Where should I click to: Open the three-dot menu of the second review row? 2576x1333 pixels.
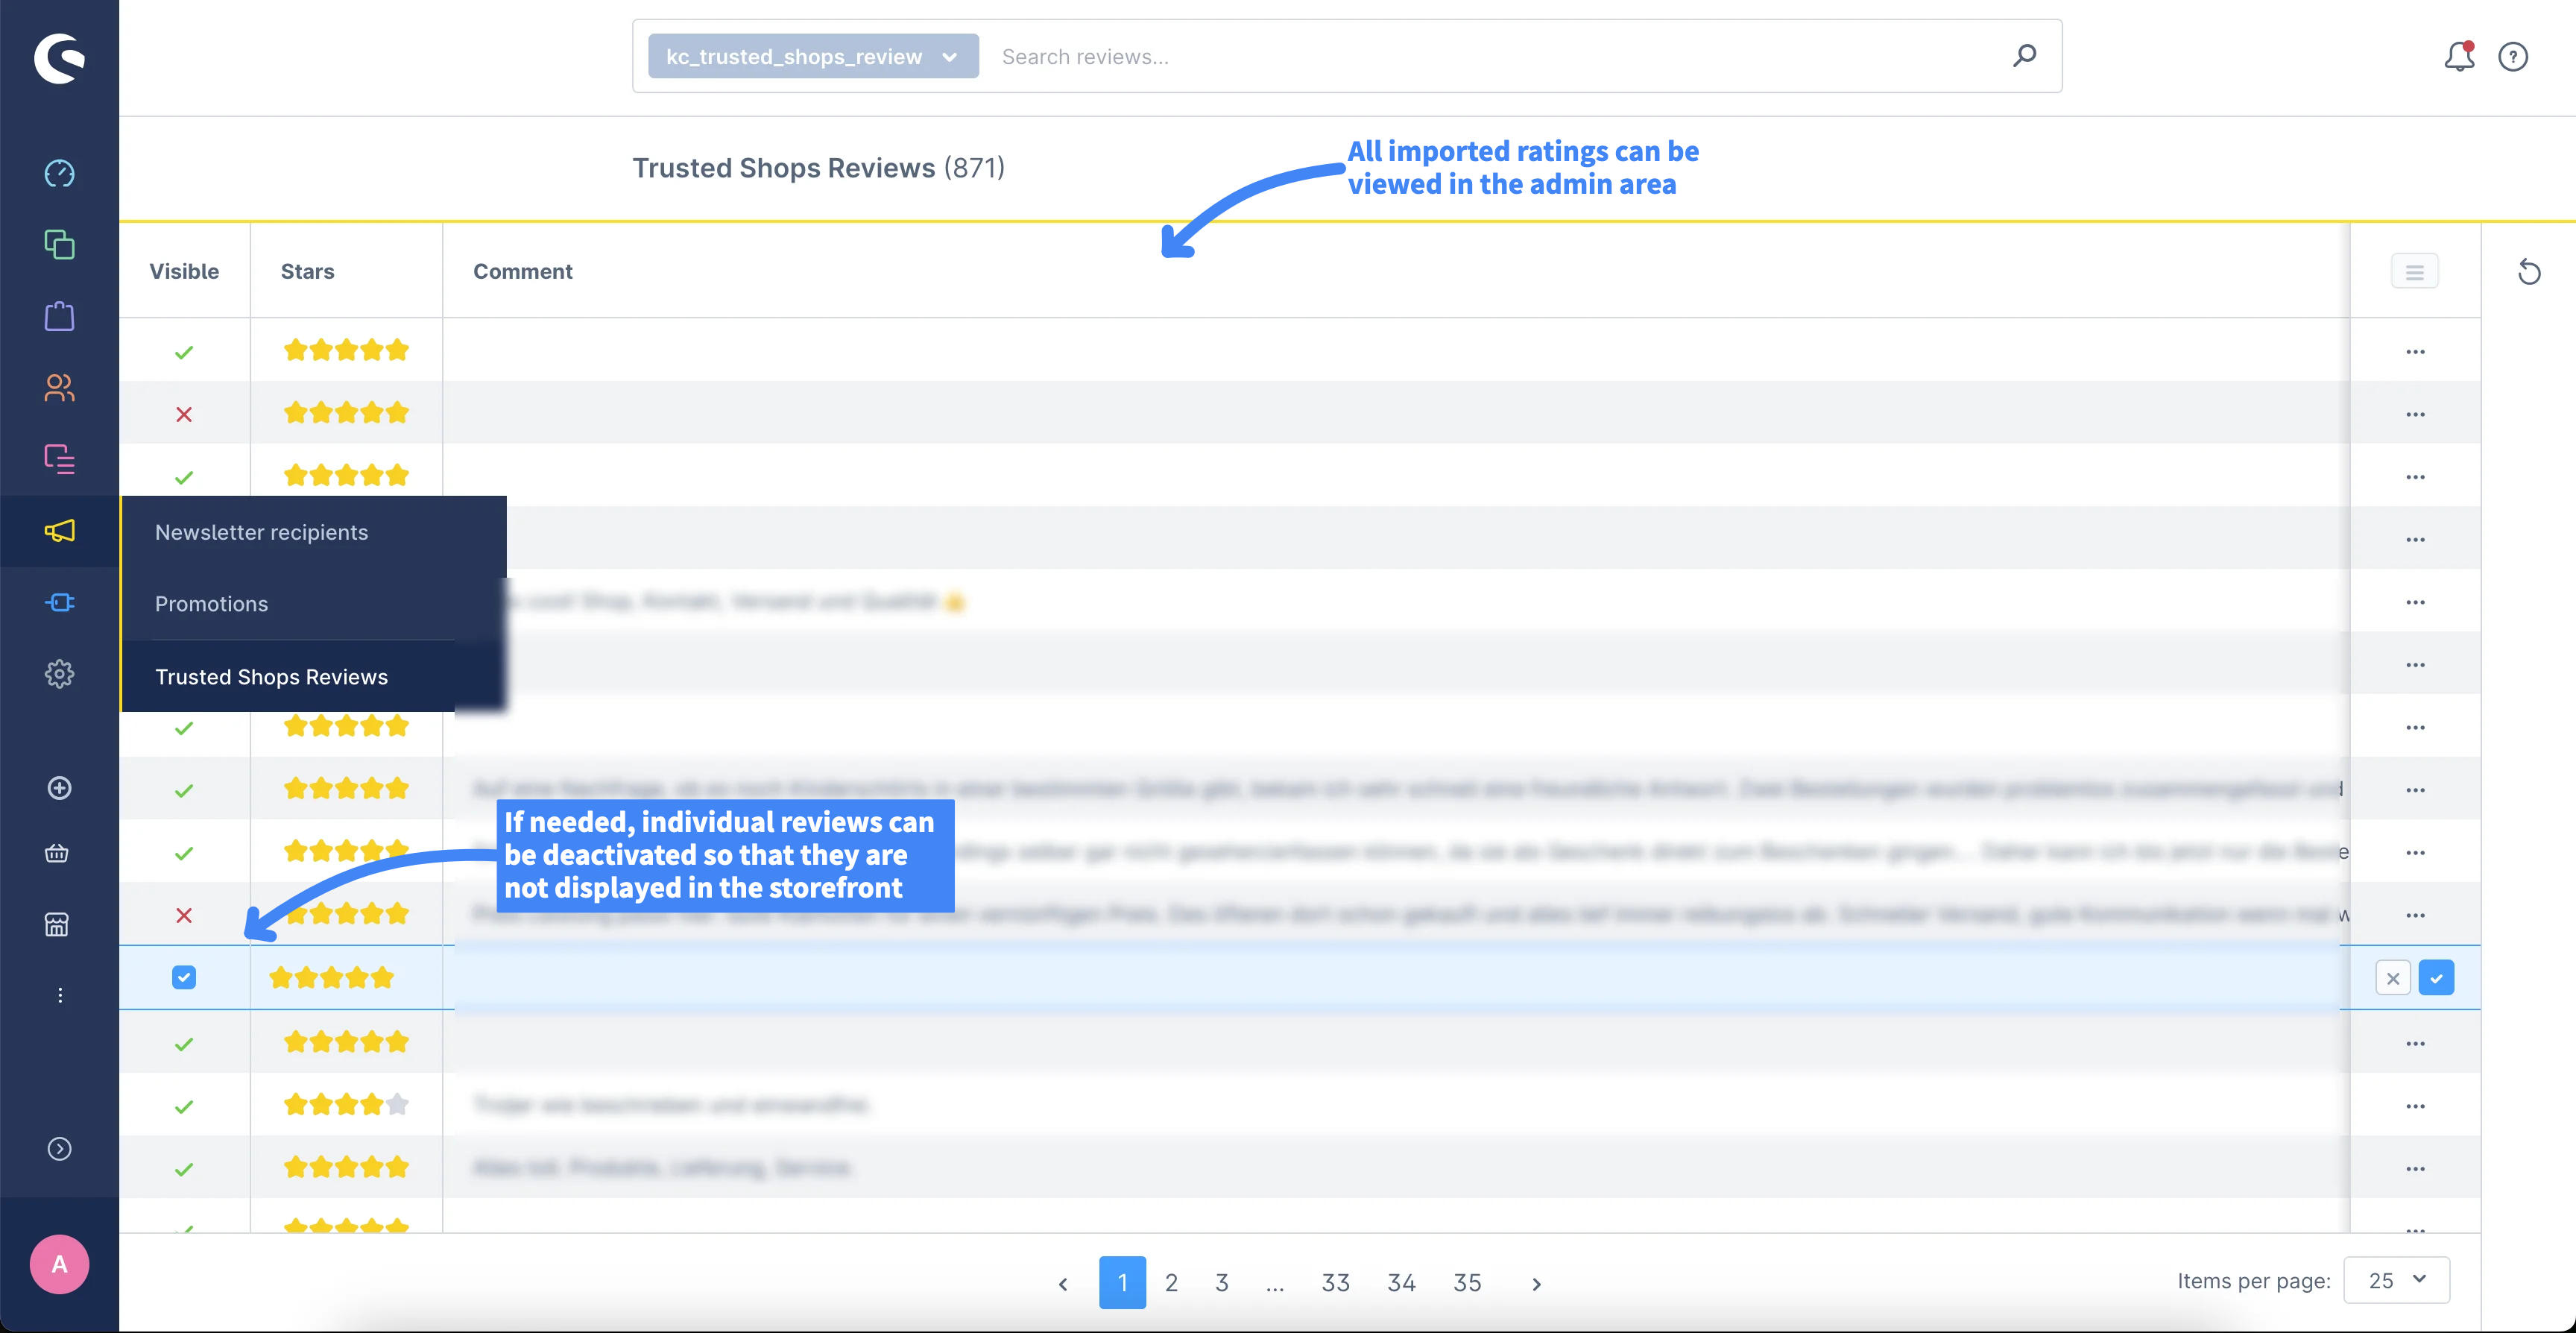point(2415,414)
